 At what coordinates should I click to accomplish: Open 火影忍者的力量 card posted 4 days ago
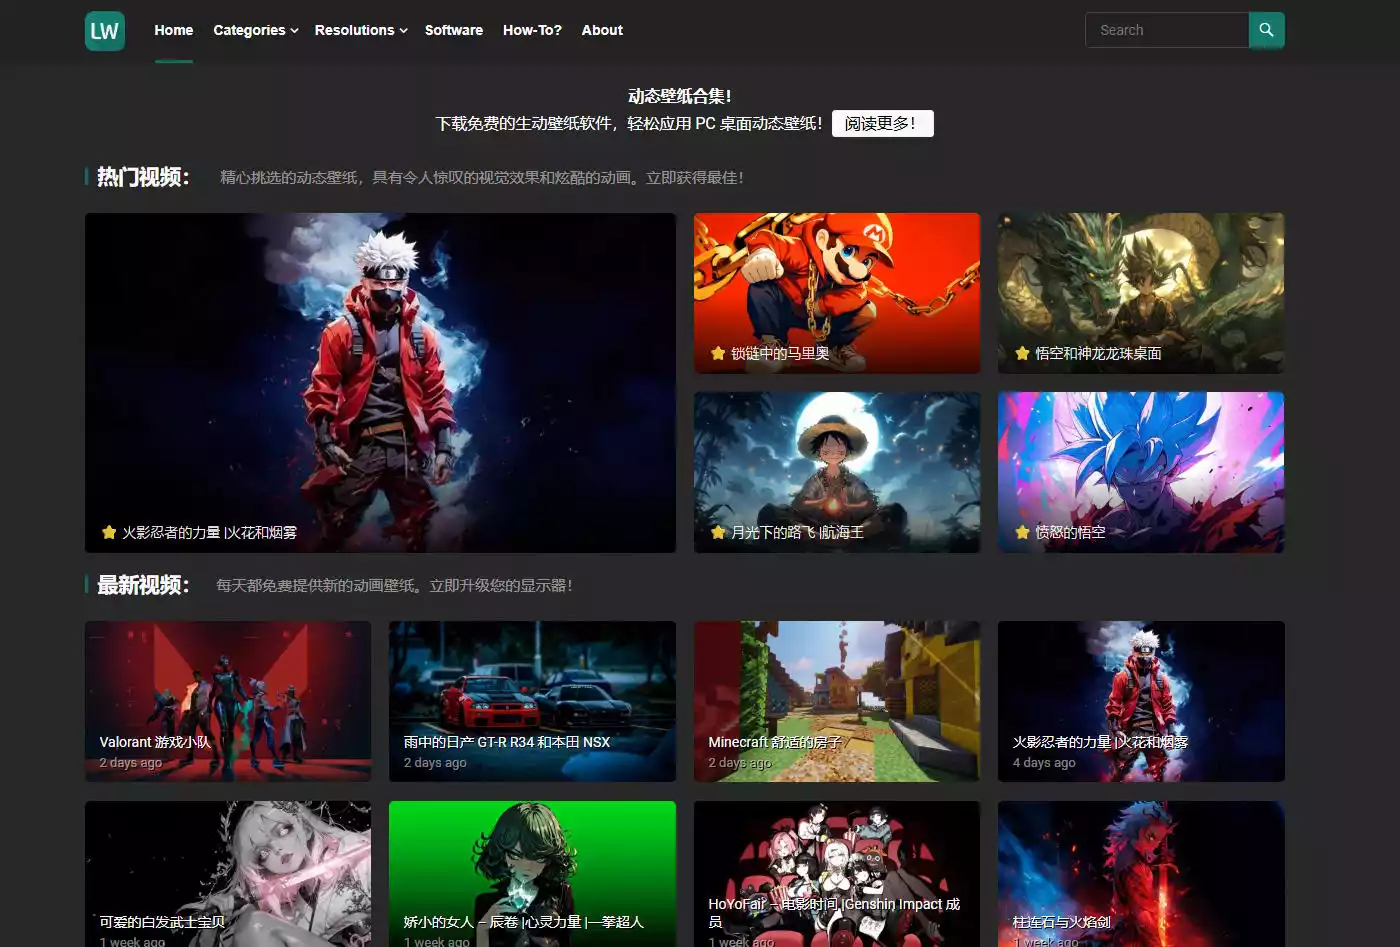click(x=1141, y=701)
